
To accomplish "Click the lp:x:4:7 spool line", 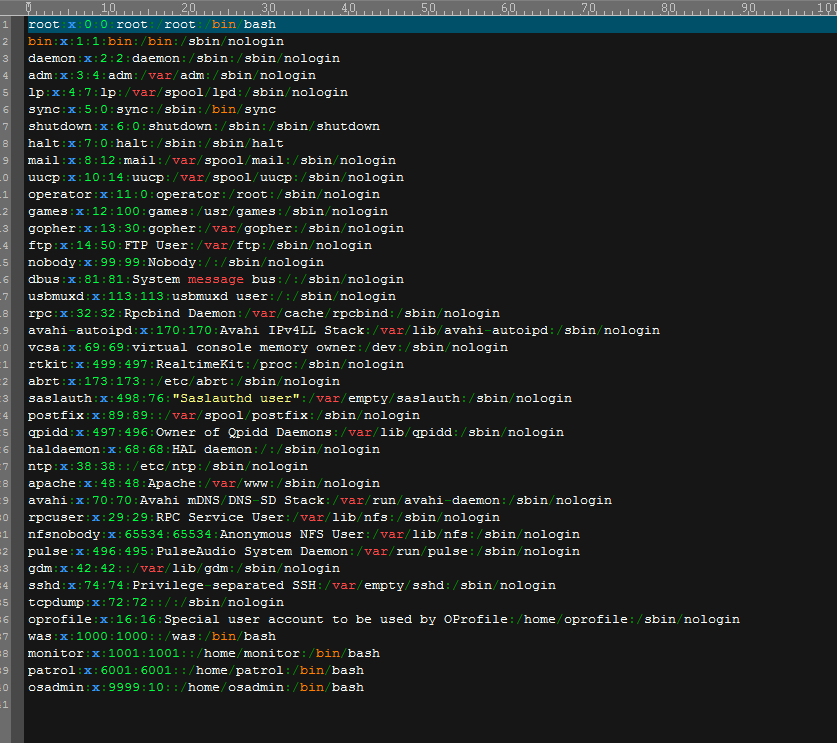I will coord(188,93).
